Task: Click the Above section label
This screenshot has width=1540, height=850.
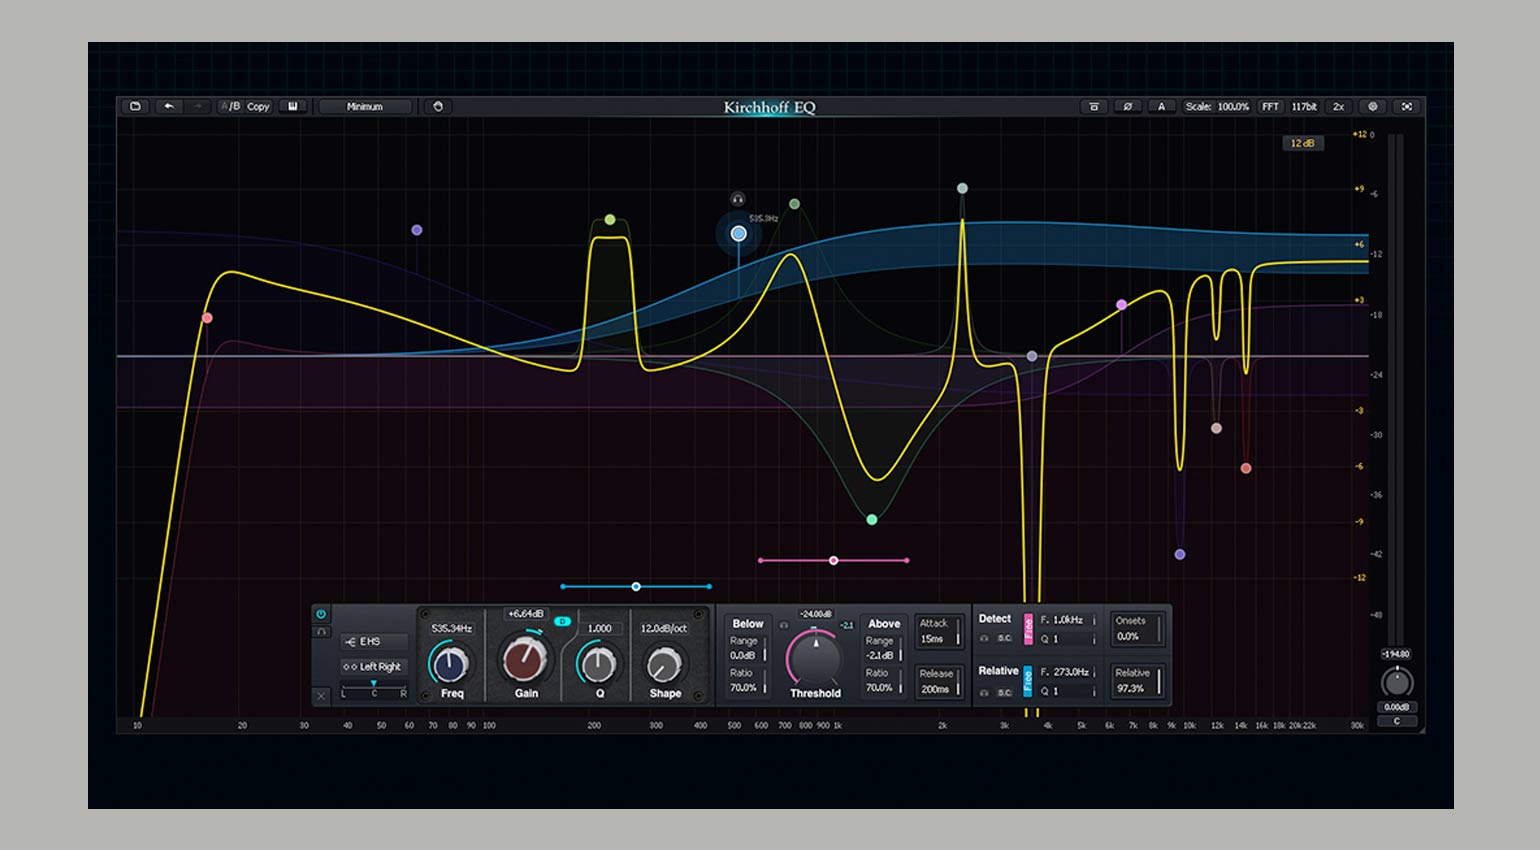Action: (884, 623)
